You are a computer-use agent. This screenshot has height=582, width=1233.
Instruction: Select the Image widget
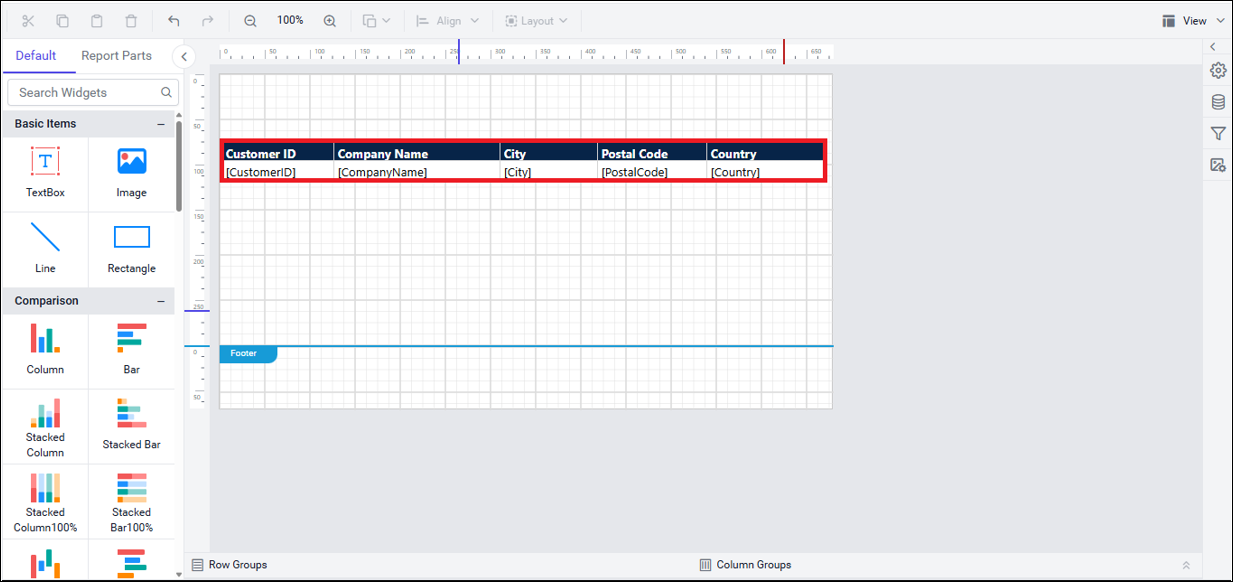point(131,172)
